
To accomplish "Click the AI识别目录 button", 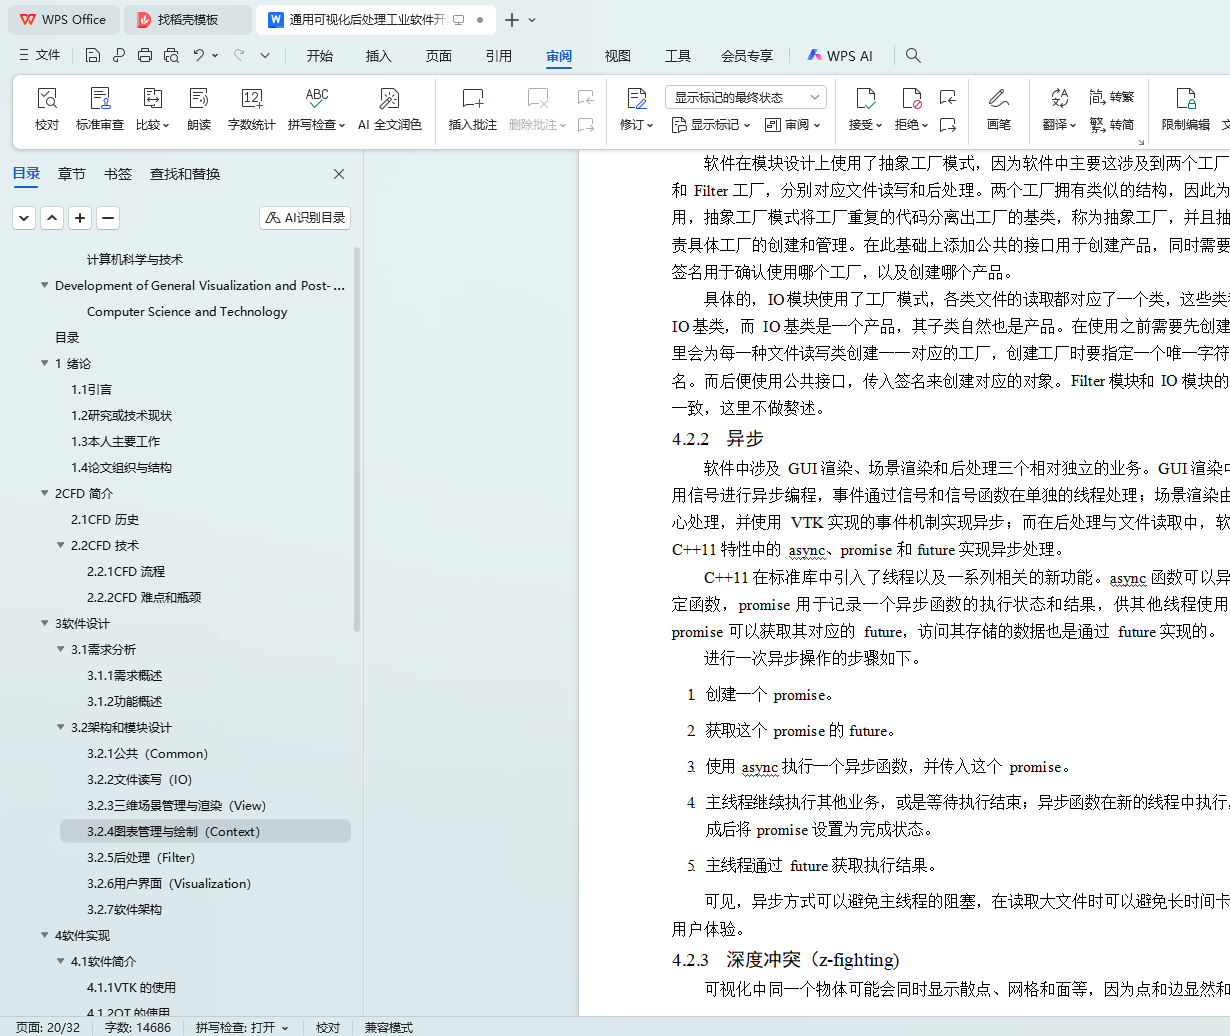I will [305, 217].
